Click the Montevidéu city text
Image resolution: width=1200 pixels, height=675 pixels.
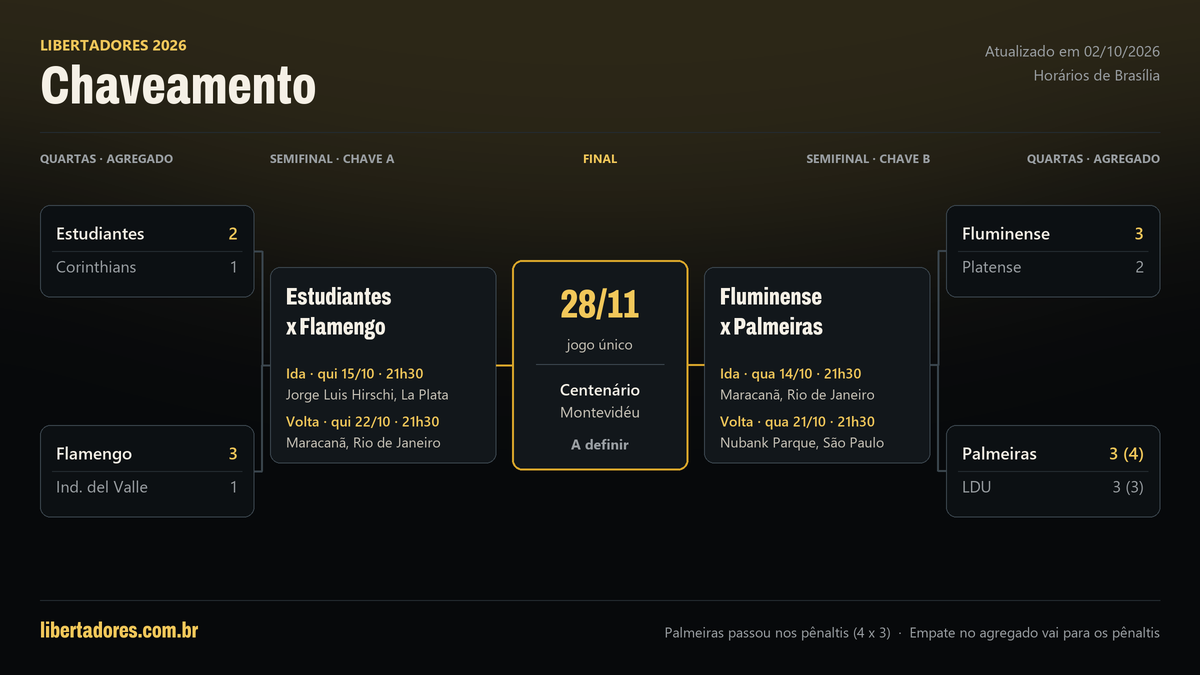click(x=600, y=412)
